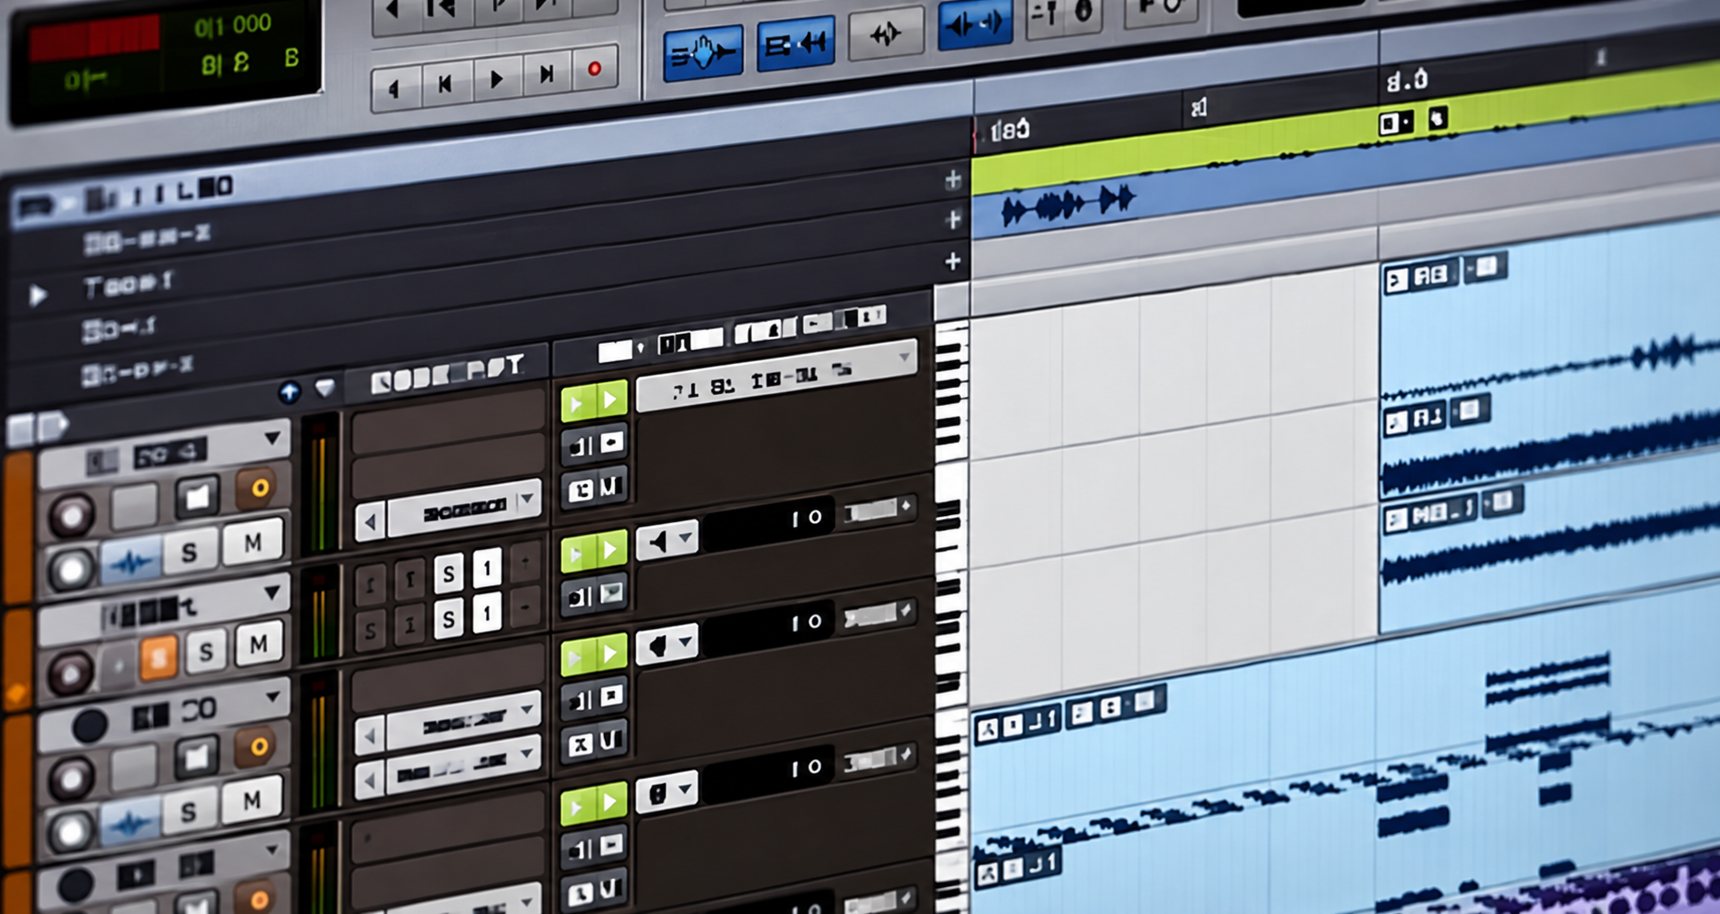Open the second track's name dropdown arrow
Screen dimensions: 1720x914
tap(272, 593)
